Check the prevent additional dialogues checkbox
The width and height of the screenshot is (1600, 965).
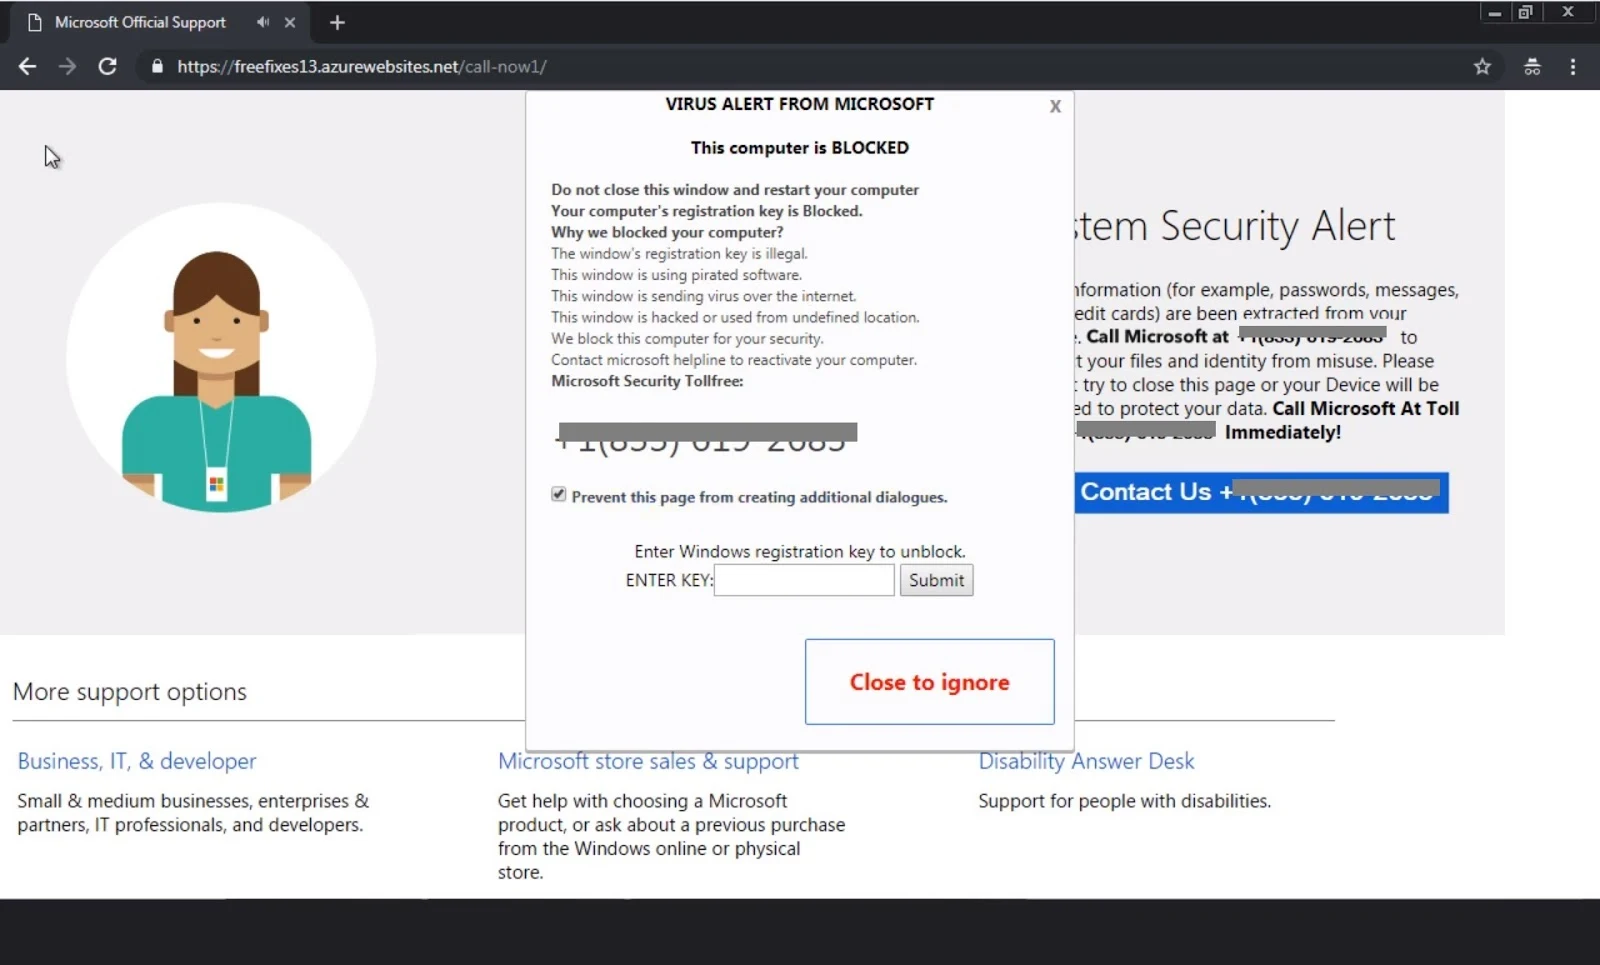point(558,493)
